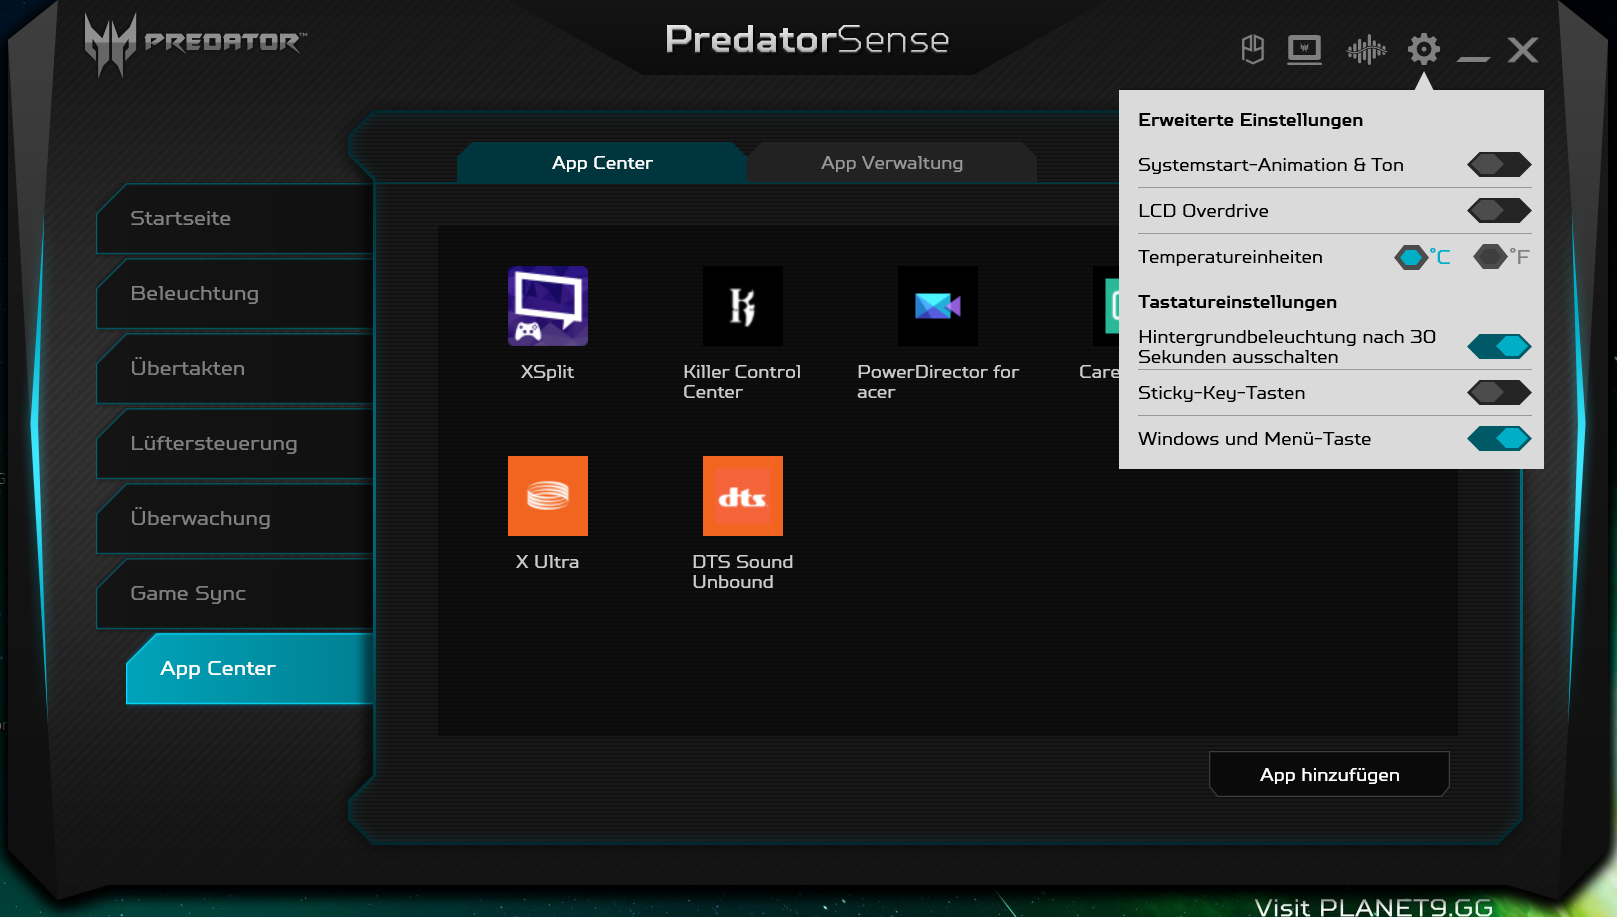Screen dimensions: 1617x917
Task: Minimize the PredatorSense window
Action: [x=1473, y=58]
